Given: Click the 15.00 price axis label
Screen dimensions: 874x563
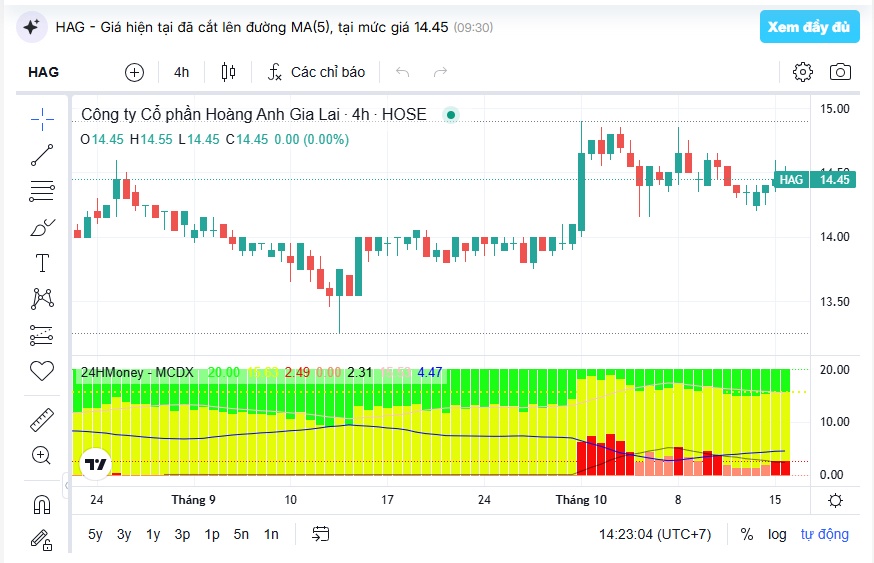Looking at the screenshot, I should (x=834, y=109).
